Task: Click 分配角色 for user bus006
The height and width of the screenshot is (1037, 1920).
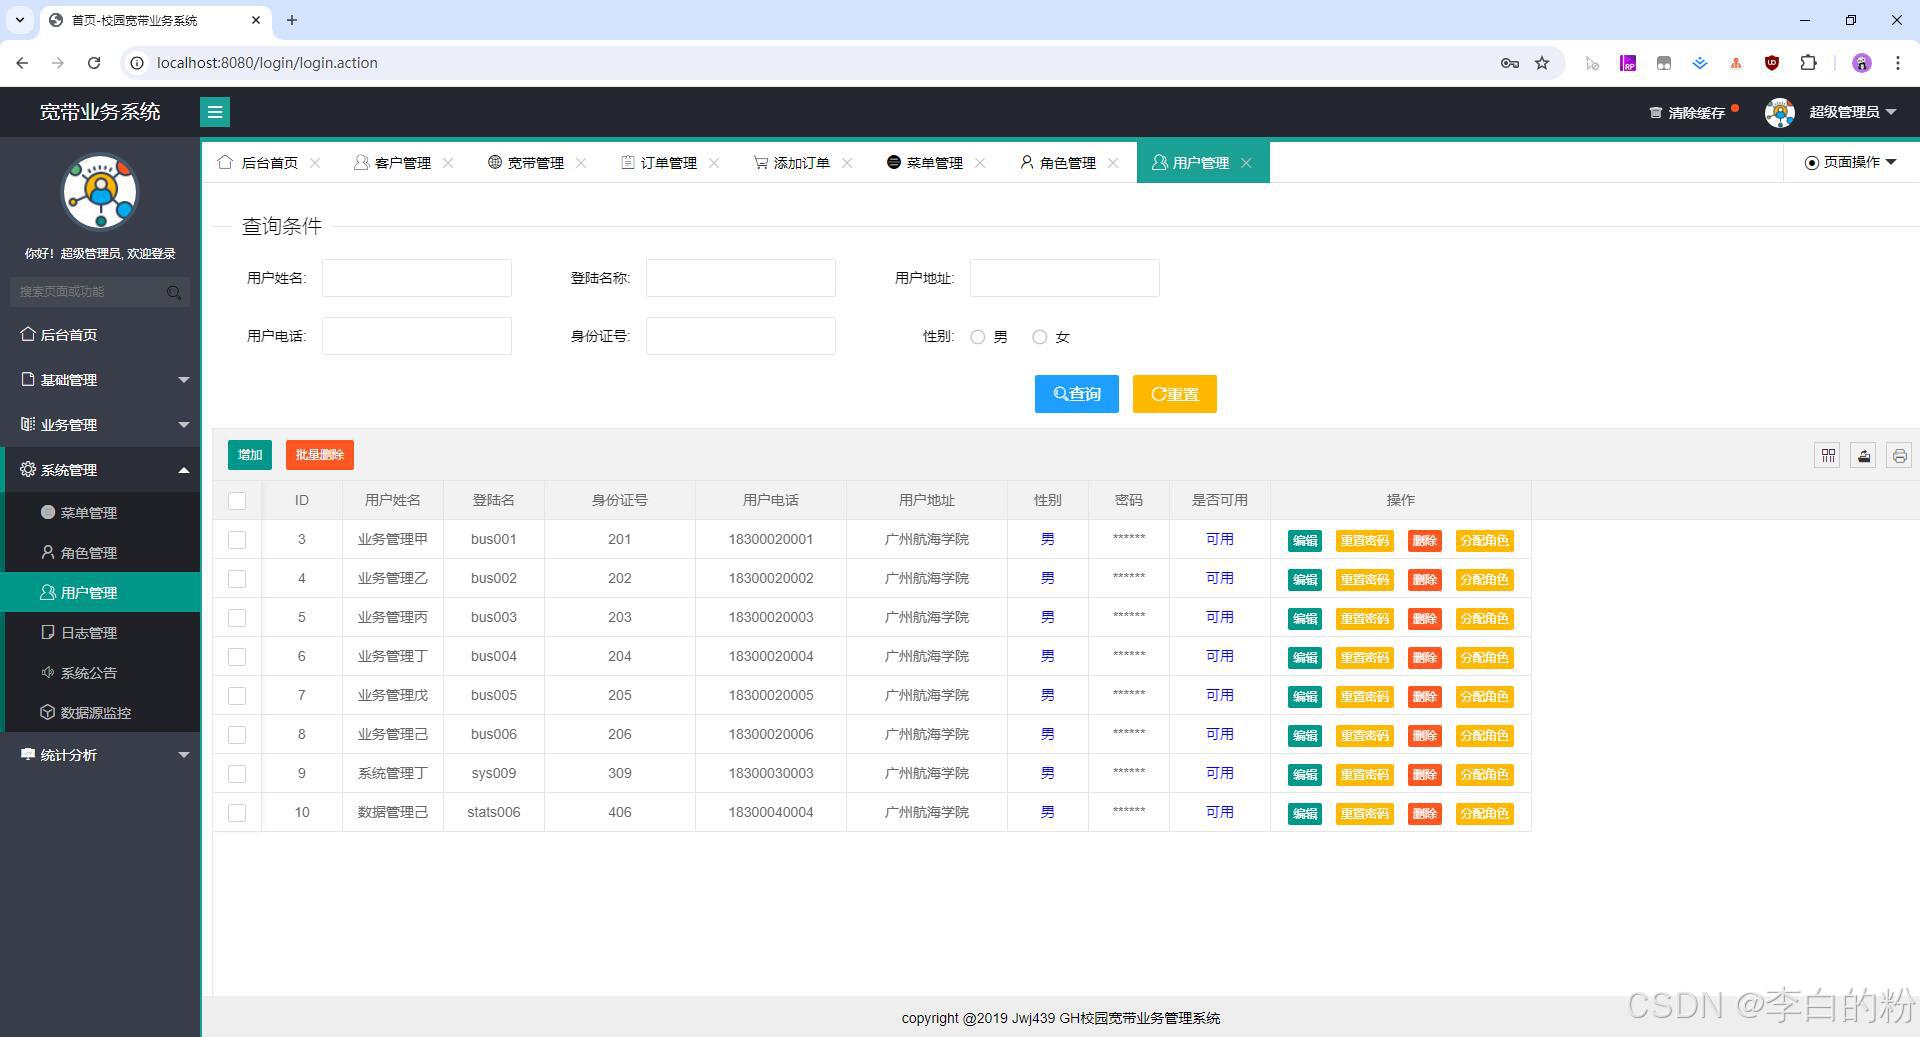Action: [1485, 736]
